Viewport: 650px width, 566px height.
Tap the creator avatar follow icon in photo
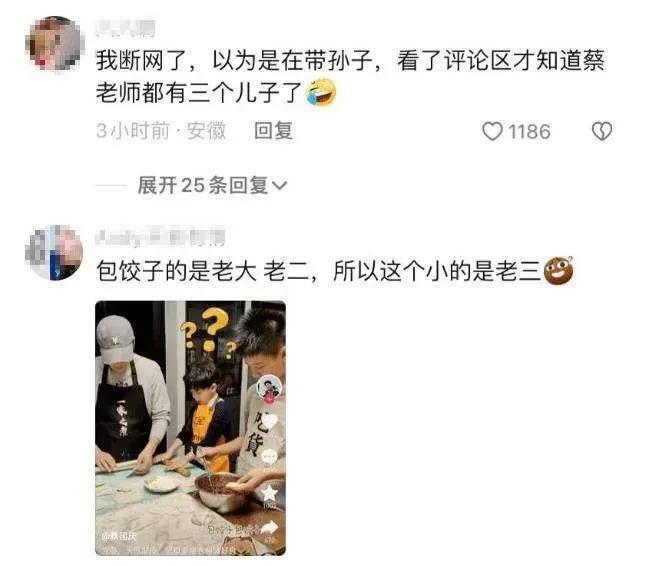click(x=269, y=389)
